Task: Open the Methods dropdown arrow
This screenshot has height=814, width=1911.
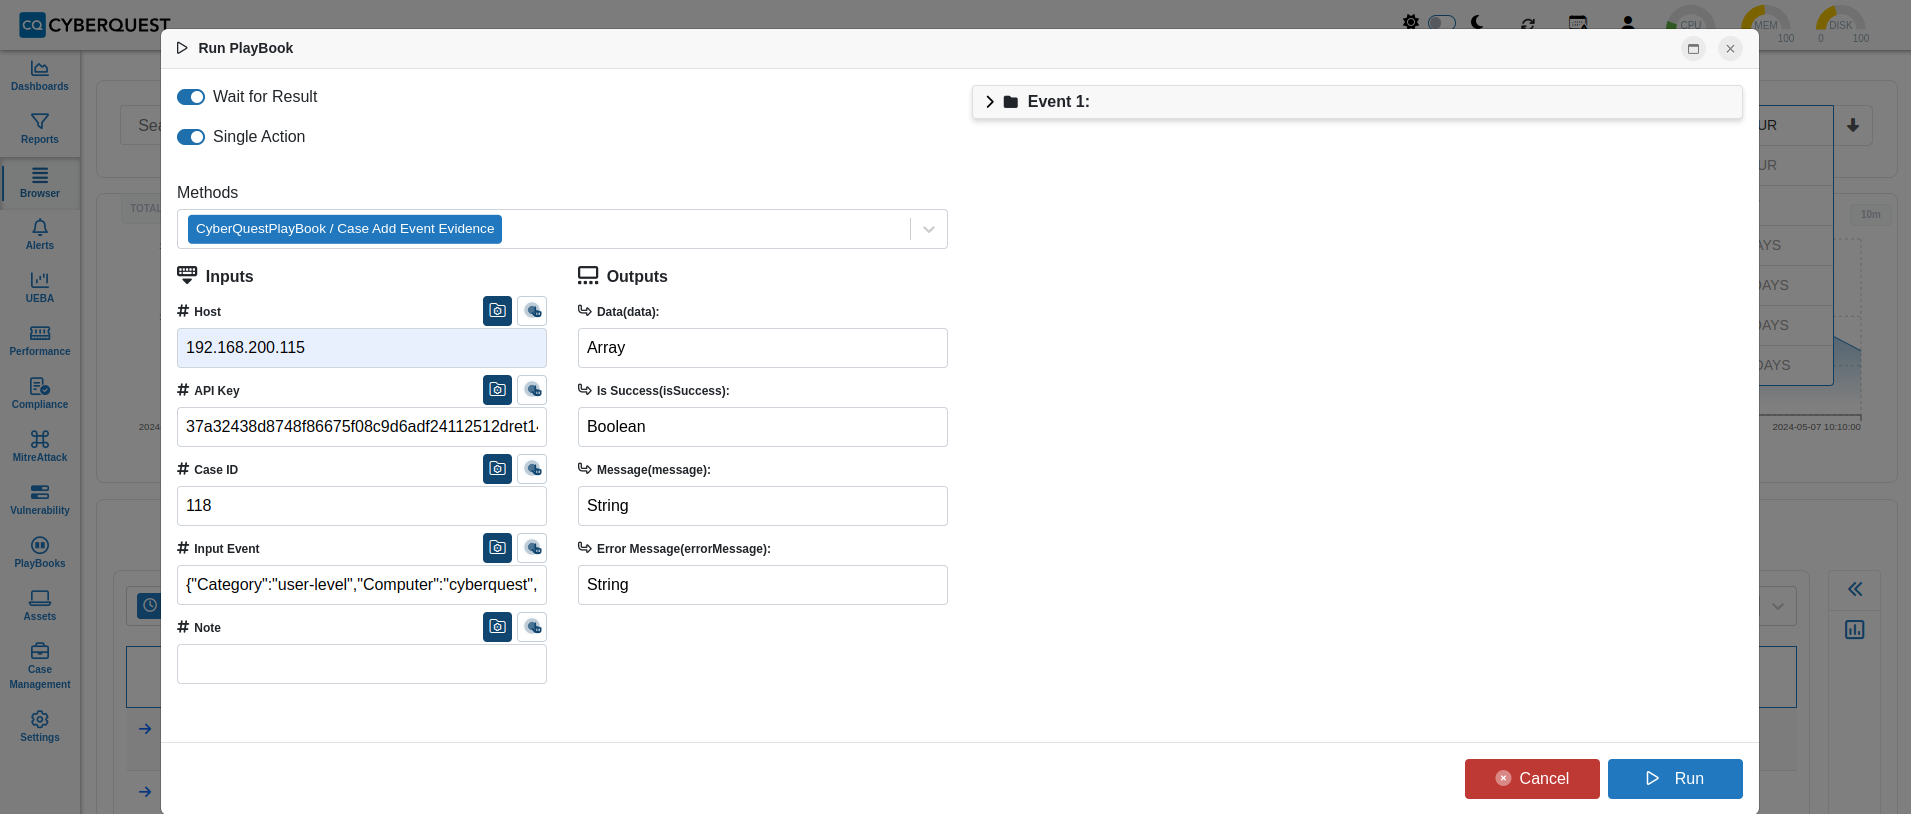Action: point(929,229)
